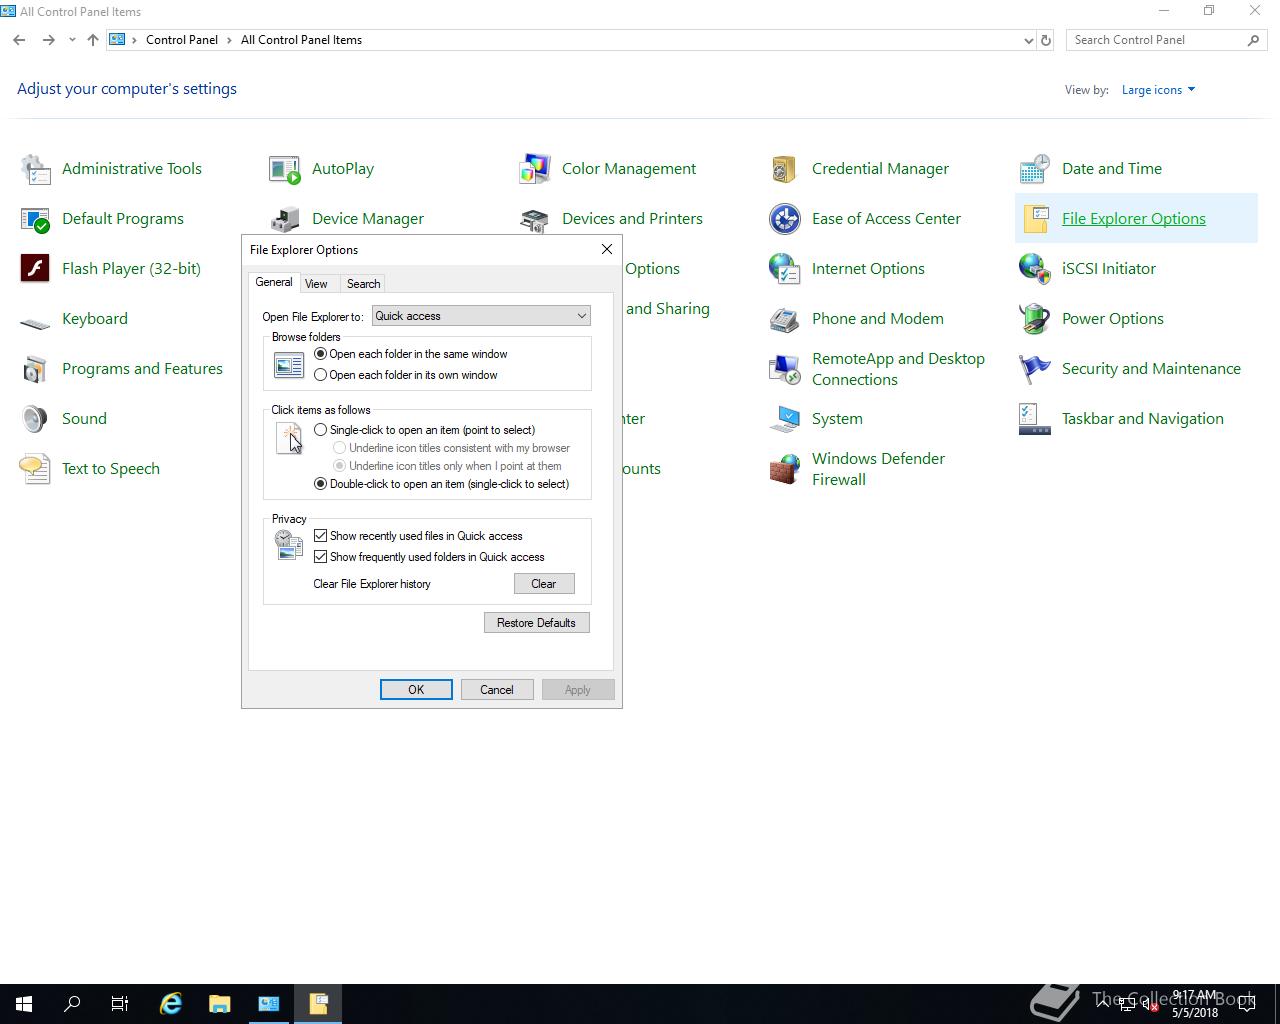1280x1024 pixels.
Task: Close the File Explorer Options dialog
Action: (606, 249)
